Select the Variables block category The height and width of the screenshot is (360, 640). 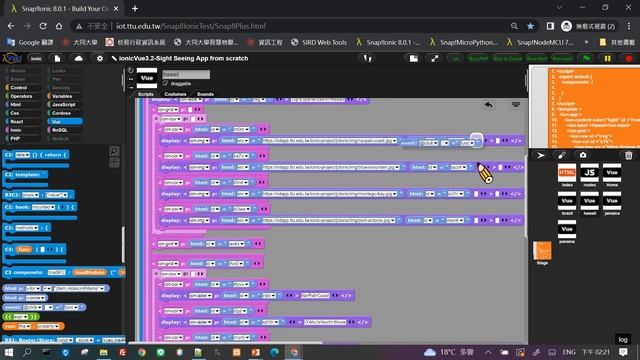tap(64, 96)
